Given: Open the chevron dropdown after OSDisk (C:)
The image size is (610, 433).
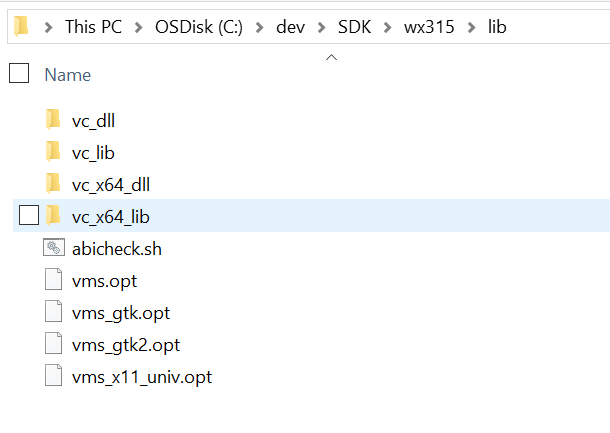Looking at the screenshot, I should [259, 27].
